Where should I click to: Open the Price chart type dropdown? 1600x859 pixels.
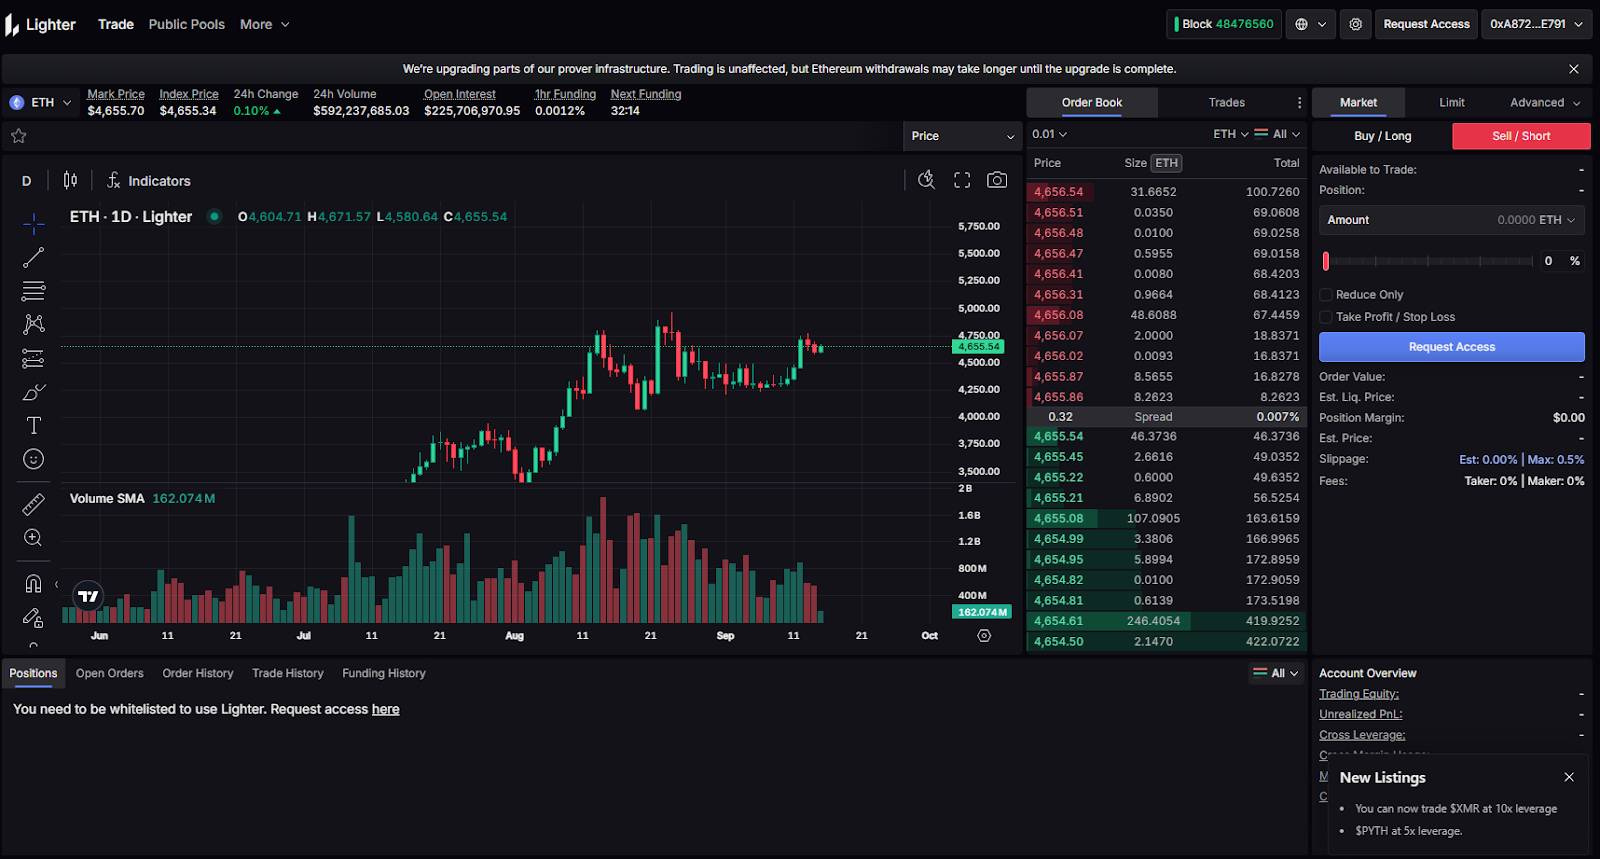pyautogui.click(x=962, y=136)
